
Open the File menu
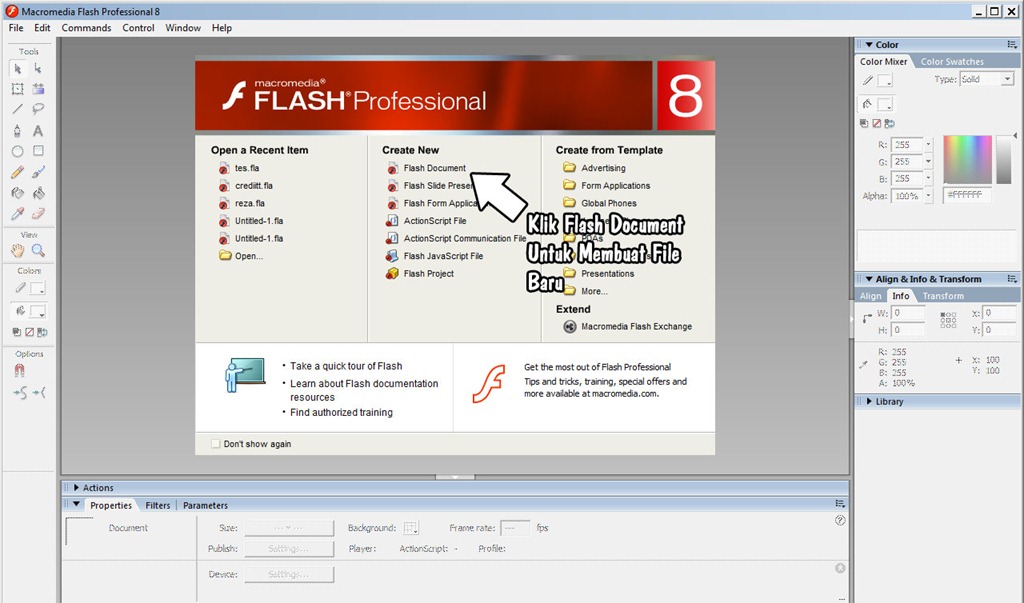tap(16, 28)
